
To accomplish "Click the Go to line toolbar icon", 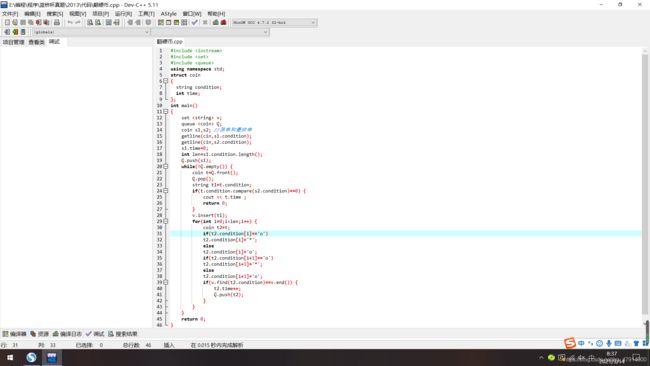I will 116,22.
